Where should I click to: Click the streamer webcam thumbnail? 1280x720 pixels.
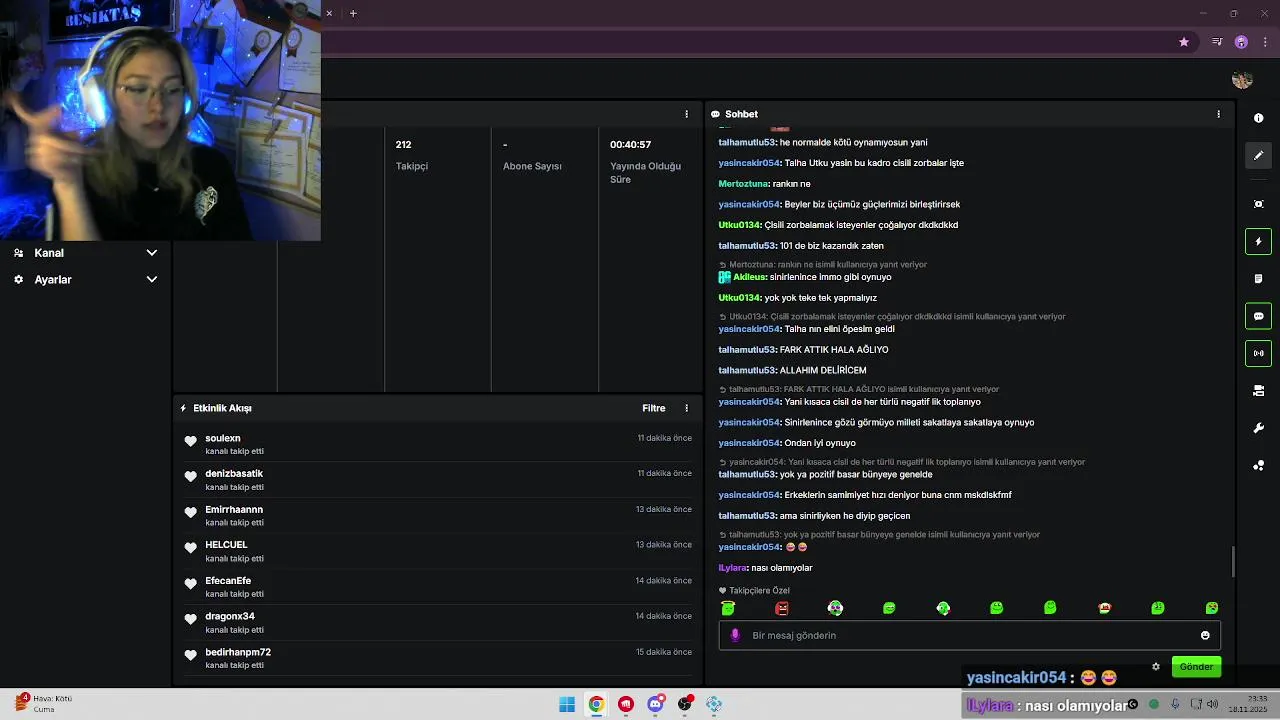pyautogui.click(x=160, y=120)
